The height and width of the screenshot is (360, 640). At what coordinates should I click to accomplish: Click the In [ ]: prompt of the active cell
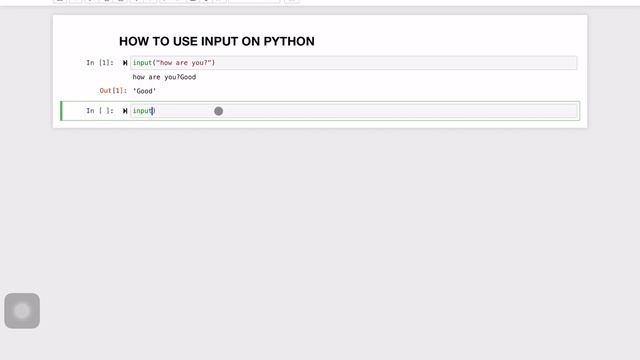click(100, 111)
